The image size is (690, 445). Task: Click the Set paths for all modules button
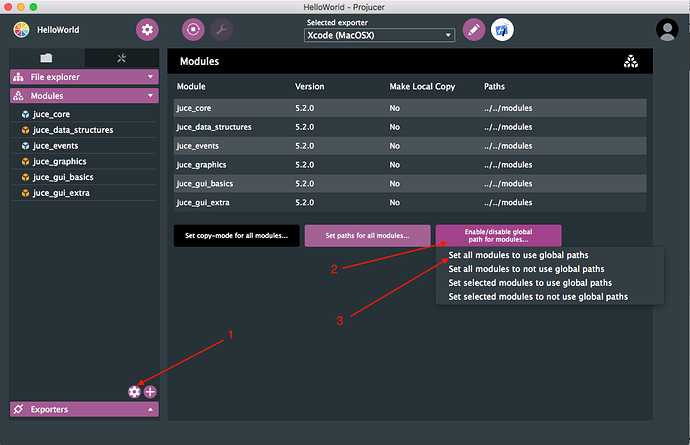coord(367,235)
